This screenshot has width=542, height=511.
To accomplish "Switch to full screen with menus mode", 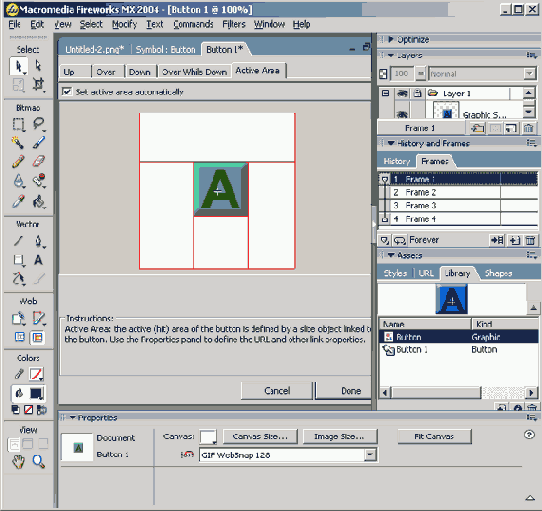I will click(x=28, y=444).
